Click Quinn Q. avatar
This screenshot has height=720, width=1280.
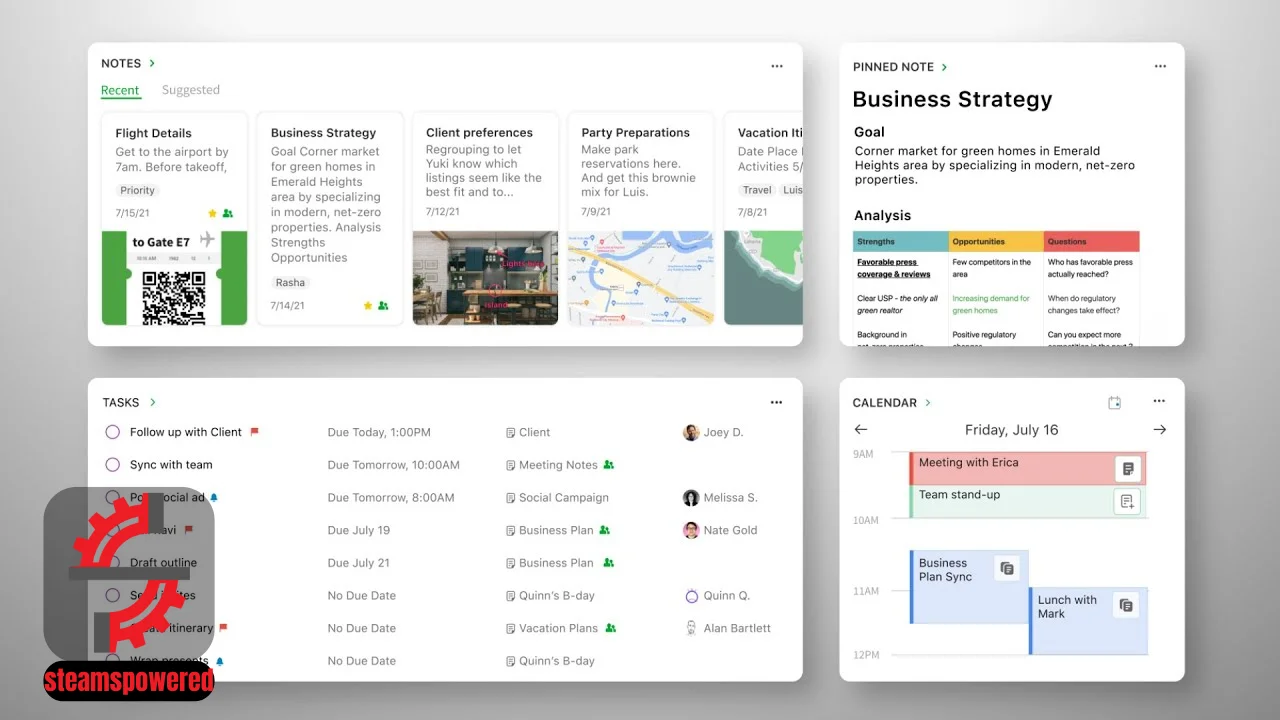tap(691, 596)
